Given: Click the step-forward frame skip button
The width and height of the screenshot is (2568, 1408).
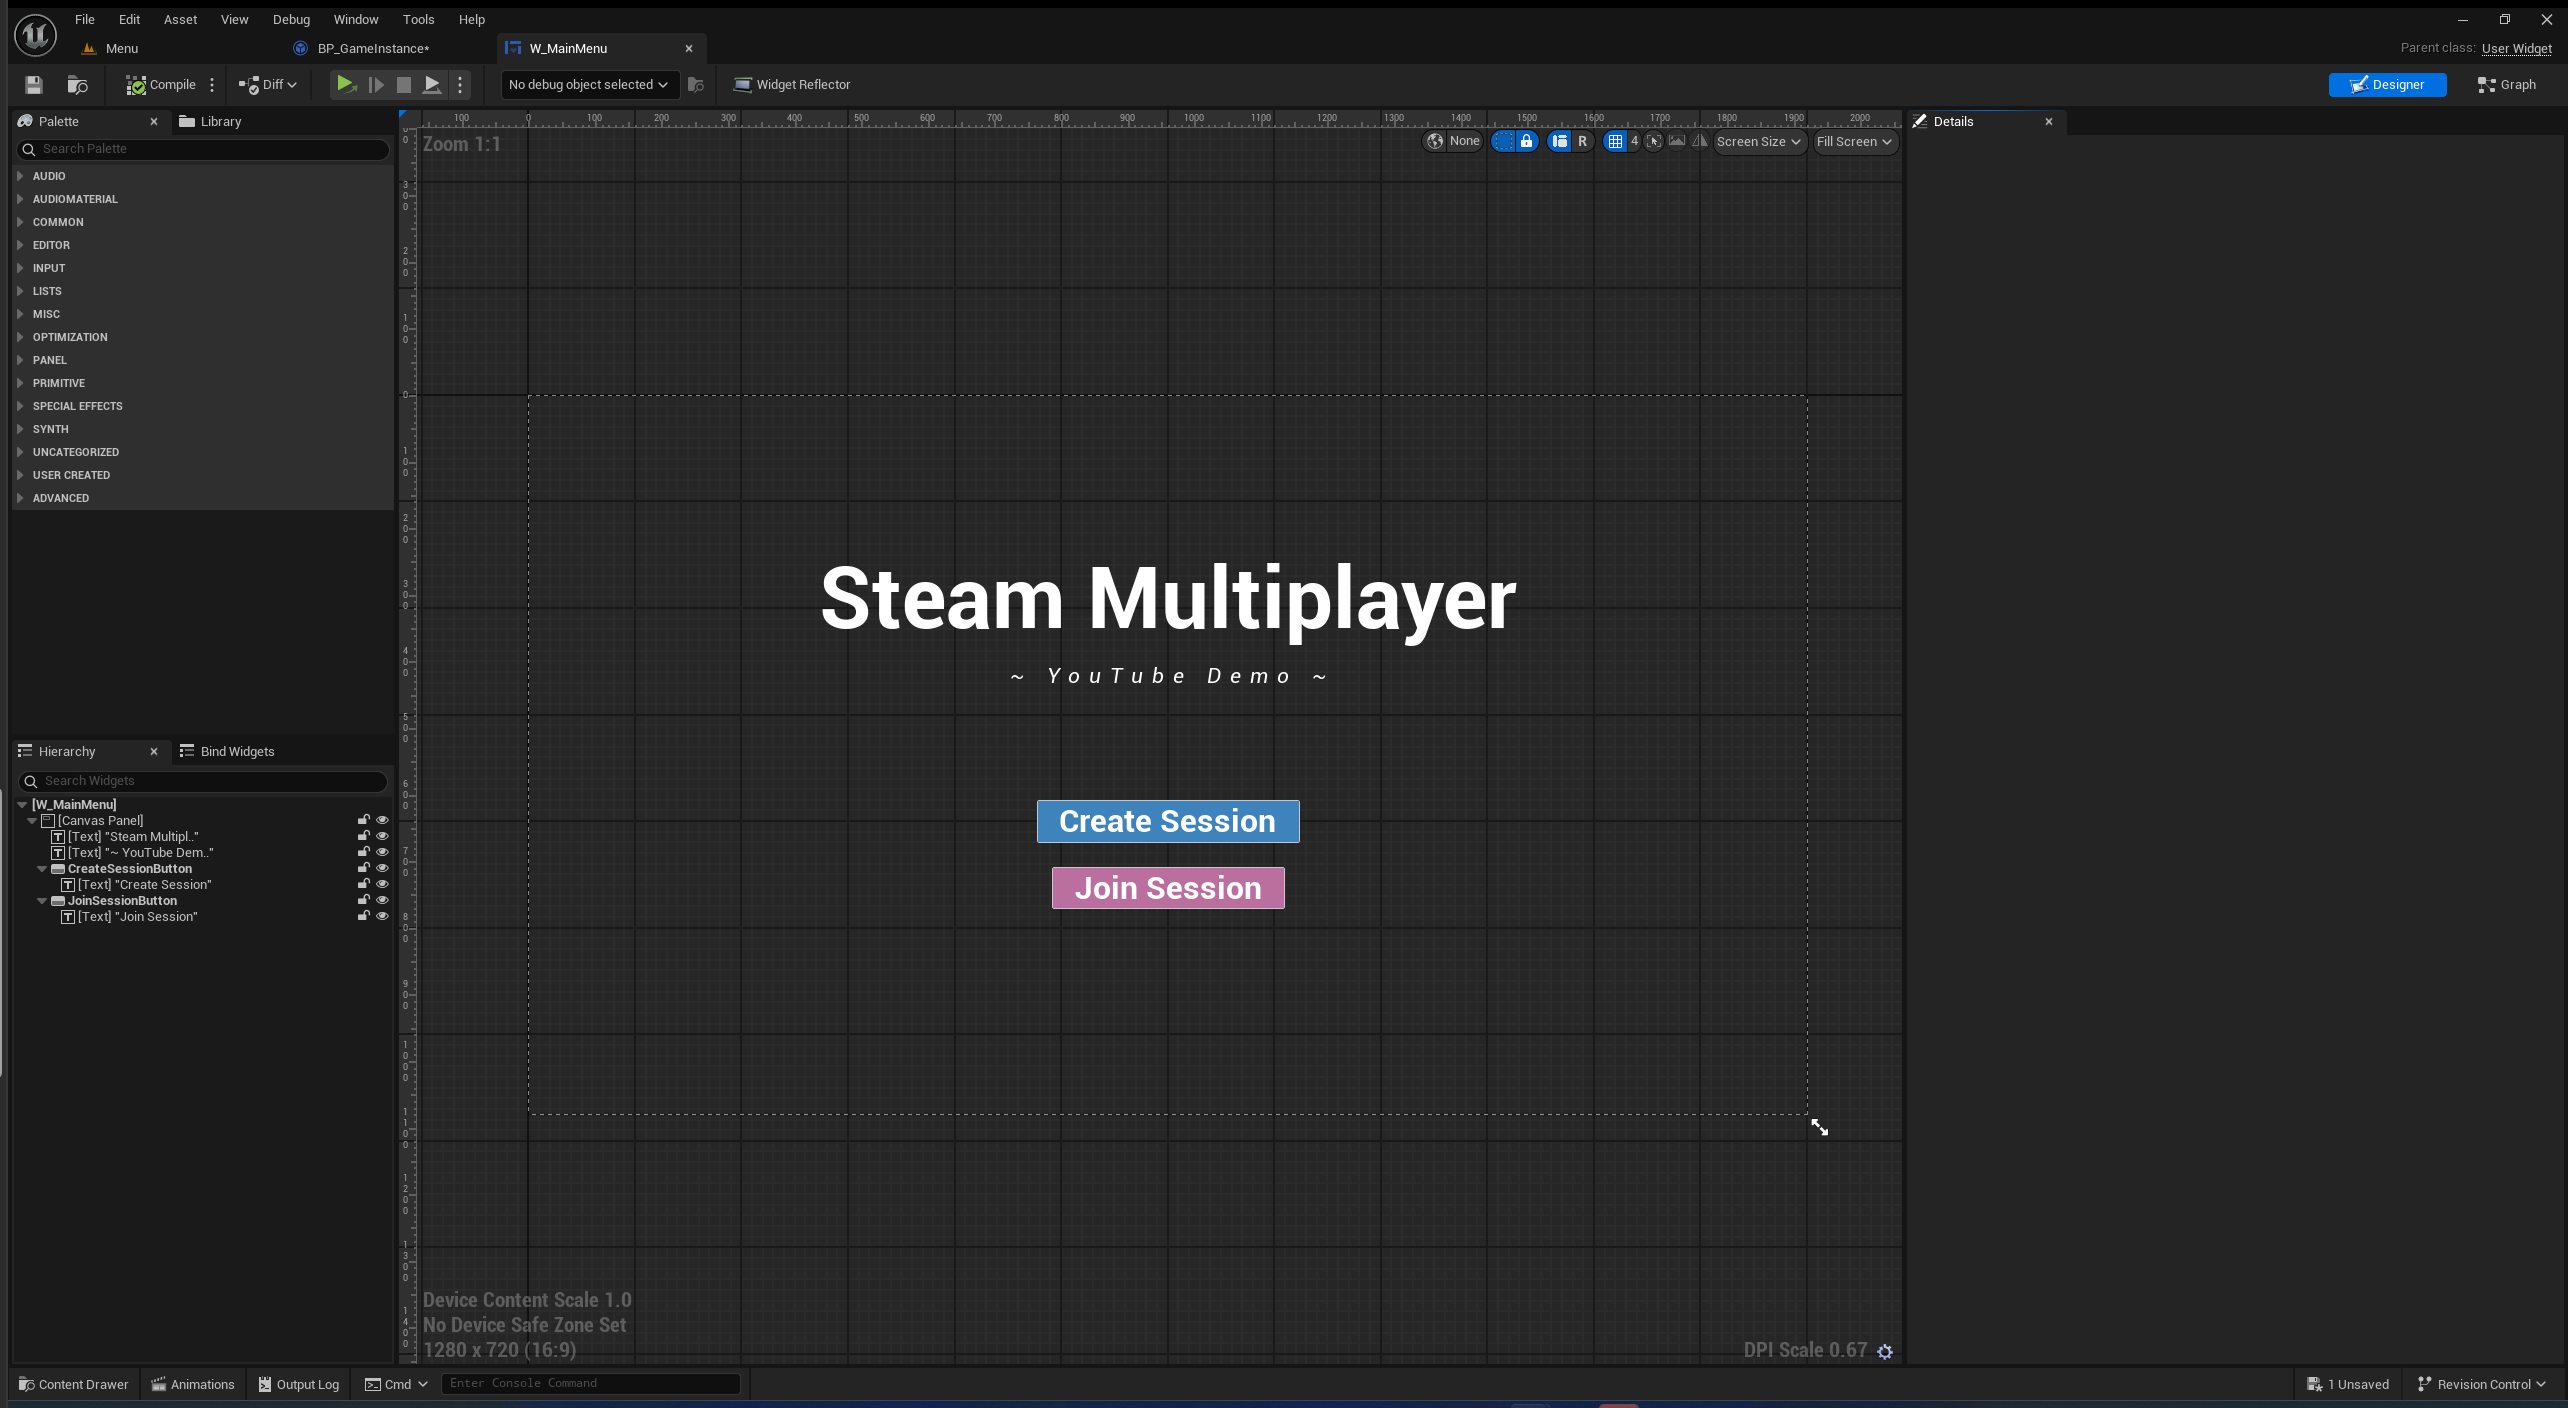Looking at the screenshot, I should click(x=376, y=85).
